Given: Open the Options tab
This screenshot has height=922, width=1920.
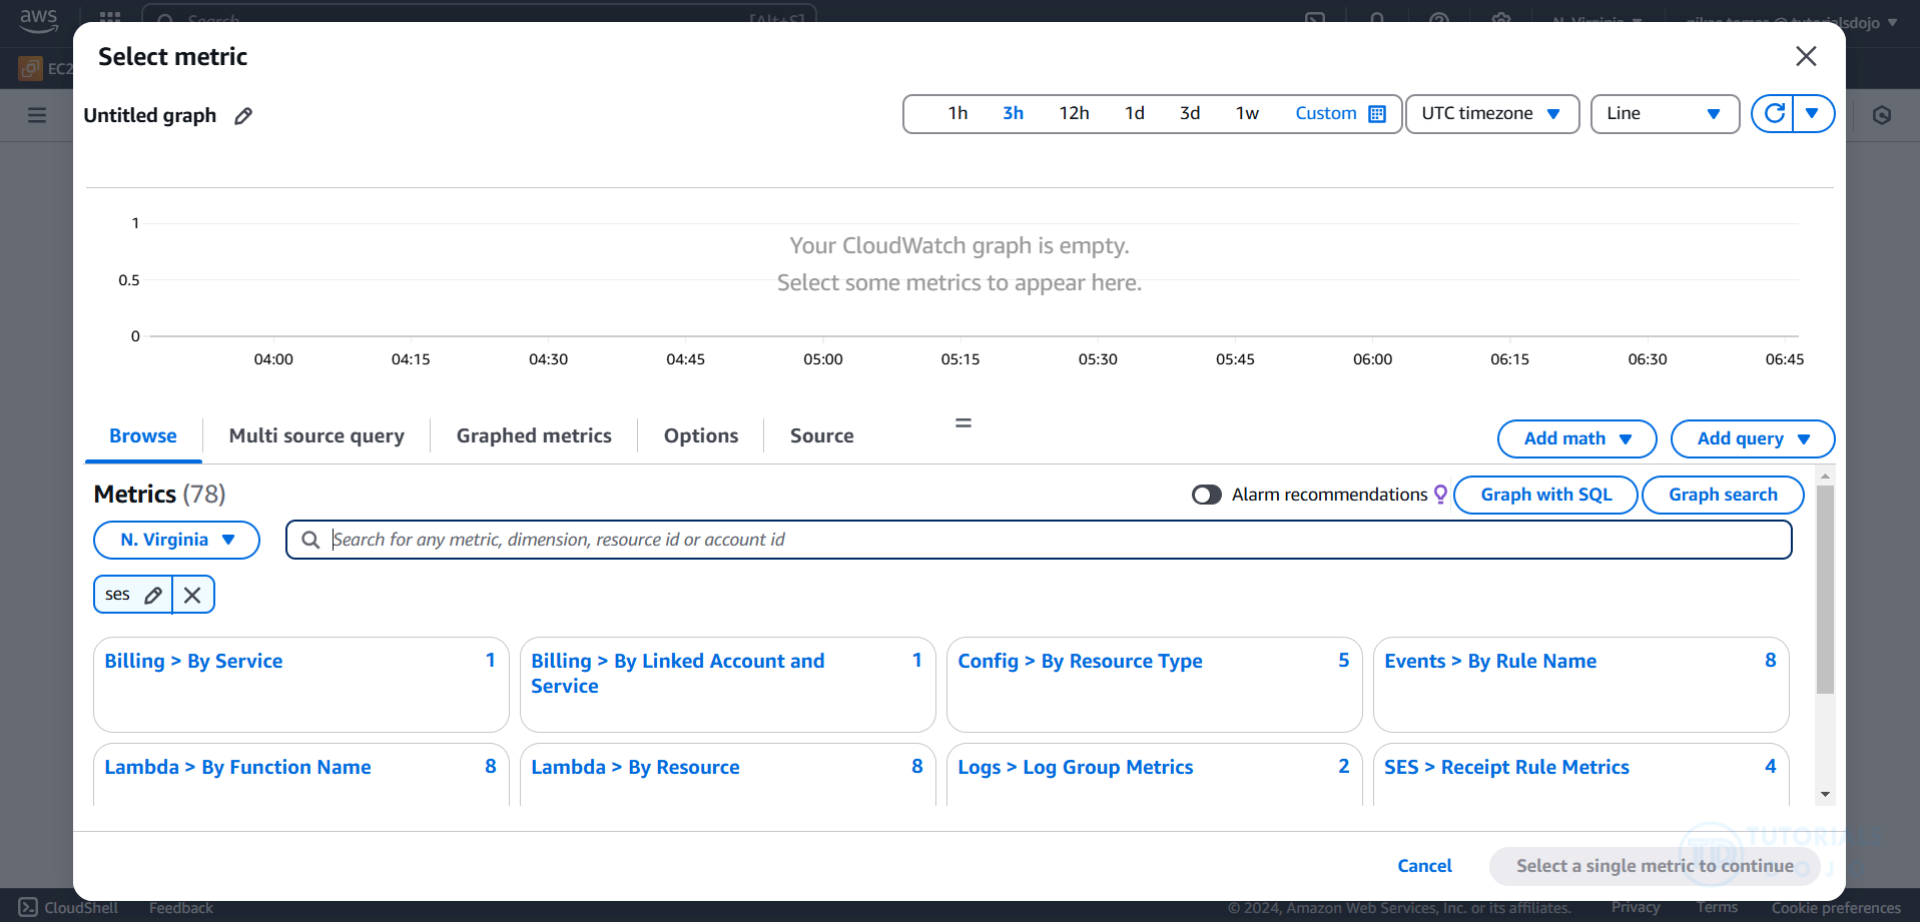Looking at the screenshot, I should [701, 436].
